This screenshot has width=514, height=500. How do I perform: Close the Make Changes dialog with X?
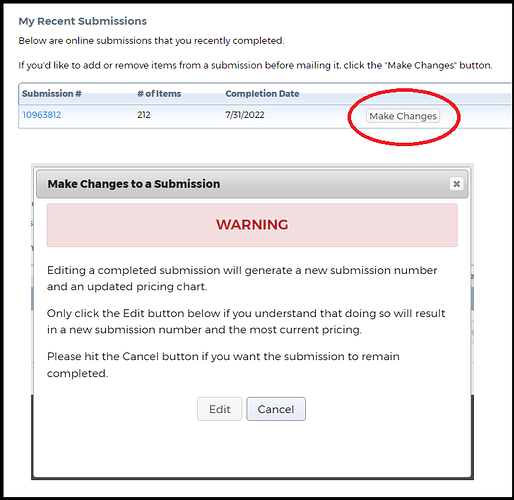click(x=456, y=184)
